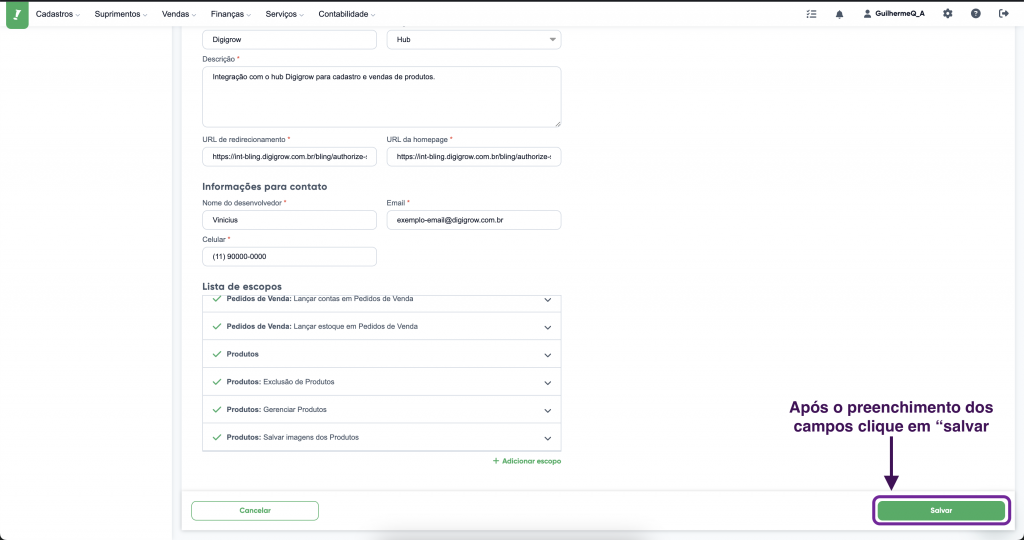Expand the Salvar imagens dos Produtos scope
Viewport: 1024px width, 540px height.
pyautogui.click(x=547, y=438)
